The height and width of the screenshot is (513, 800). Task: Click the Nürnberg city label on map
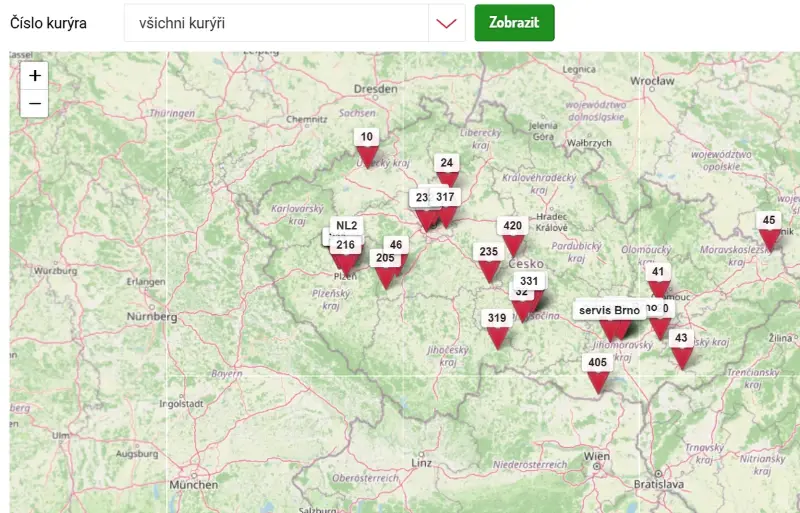pos(152,316)
